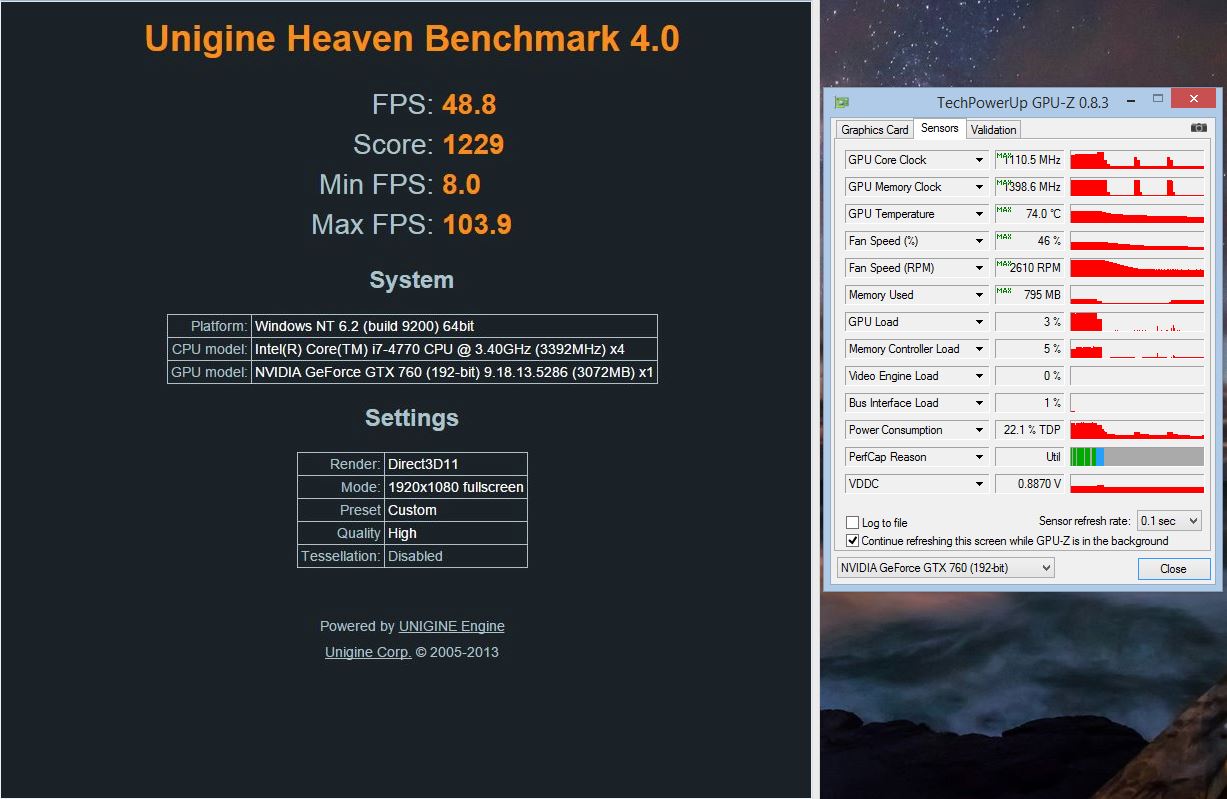Click the Power Consumption value 22.1 % TDP
Viewport: 1227px width, 799px height.
1030,430
